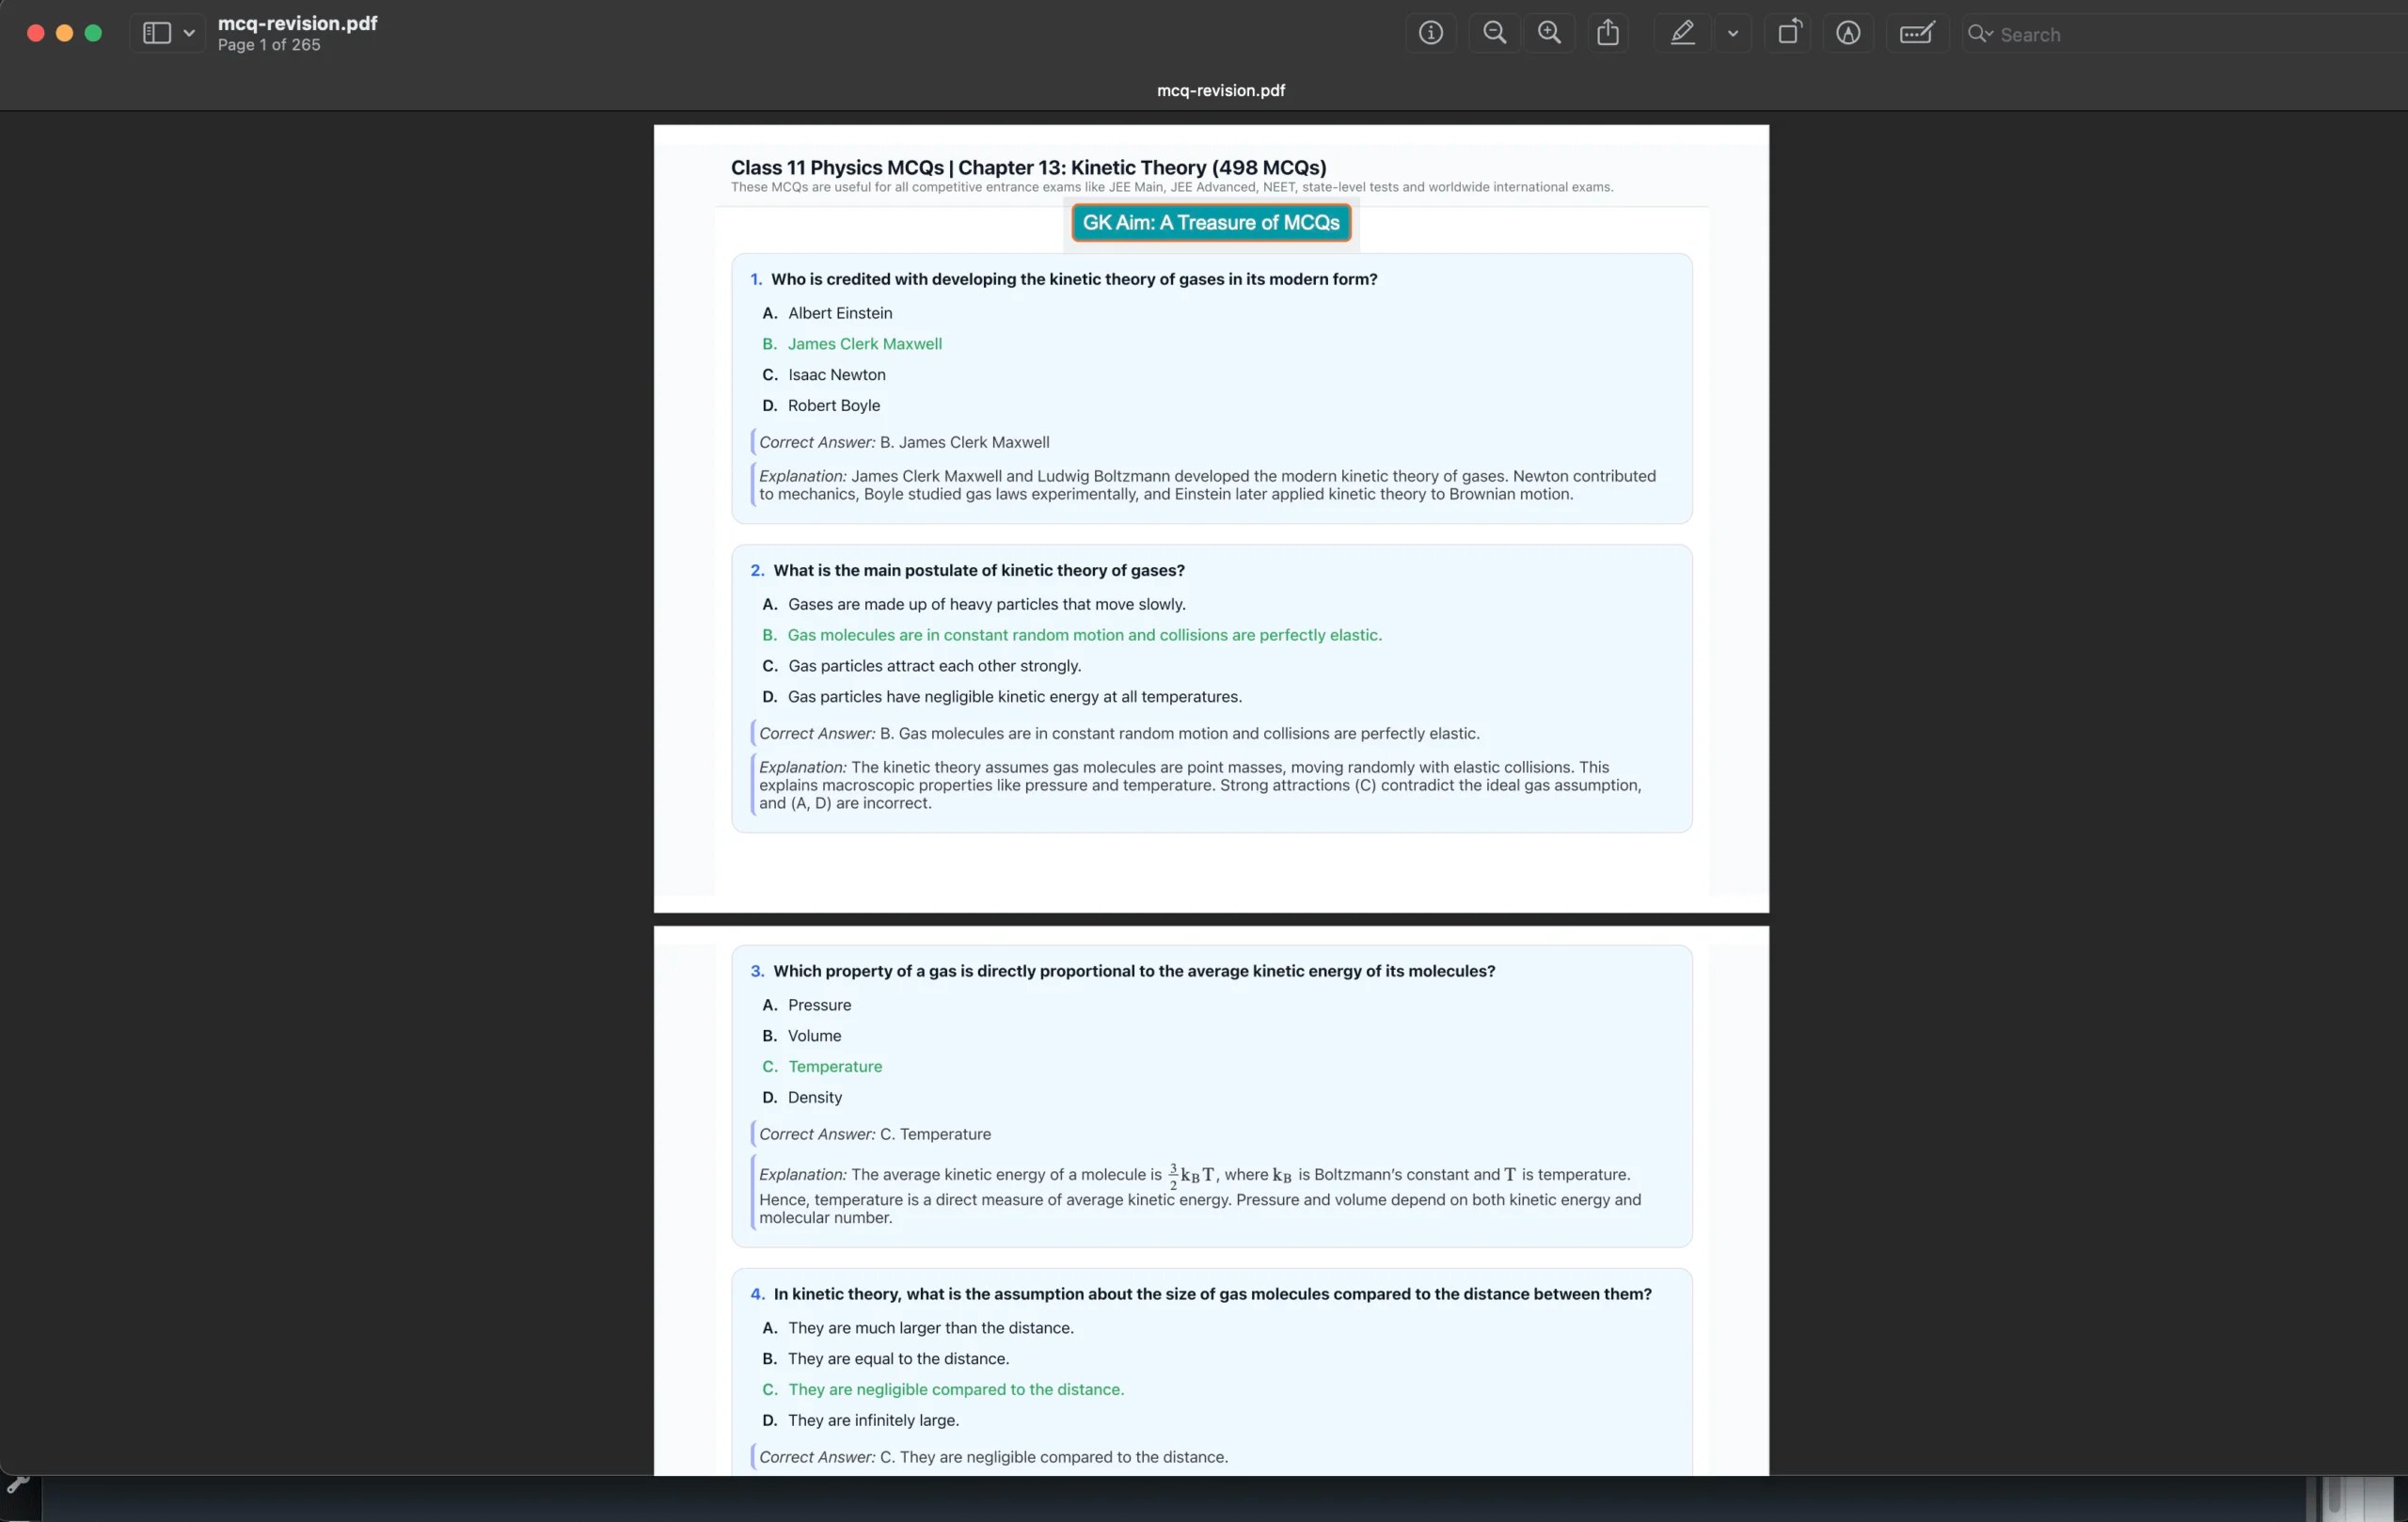Click the Share icon in the toolbar

click(1607, 33)
